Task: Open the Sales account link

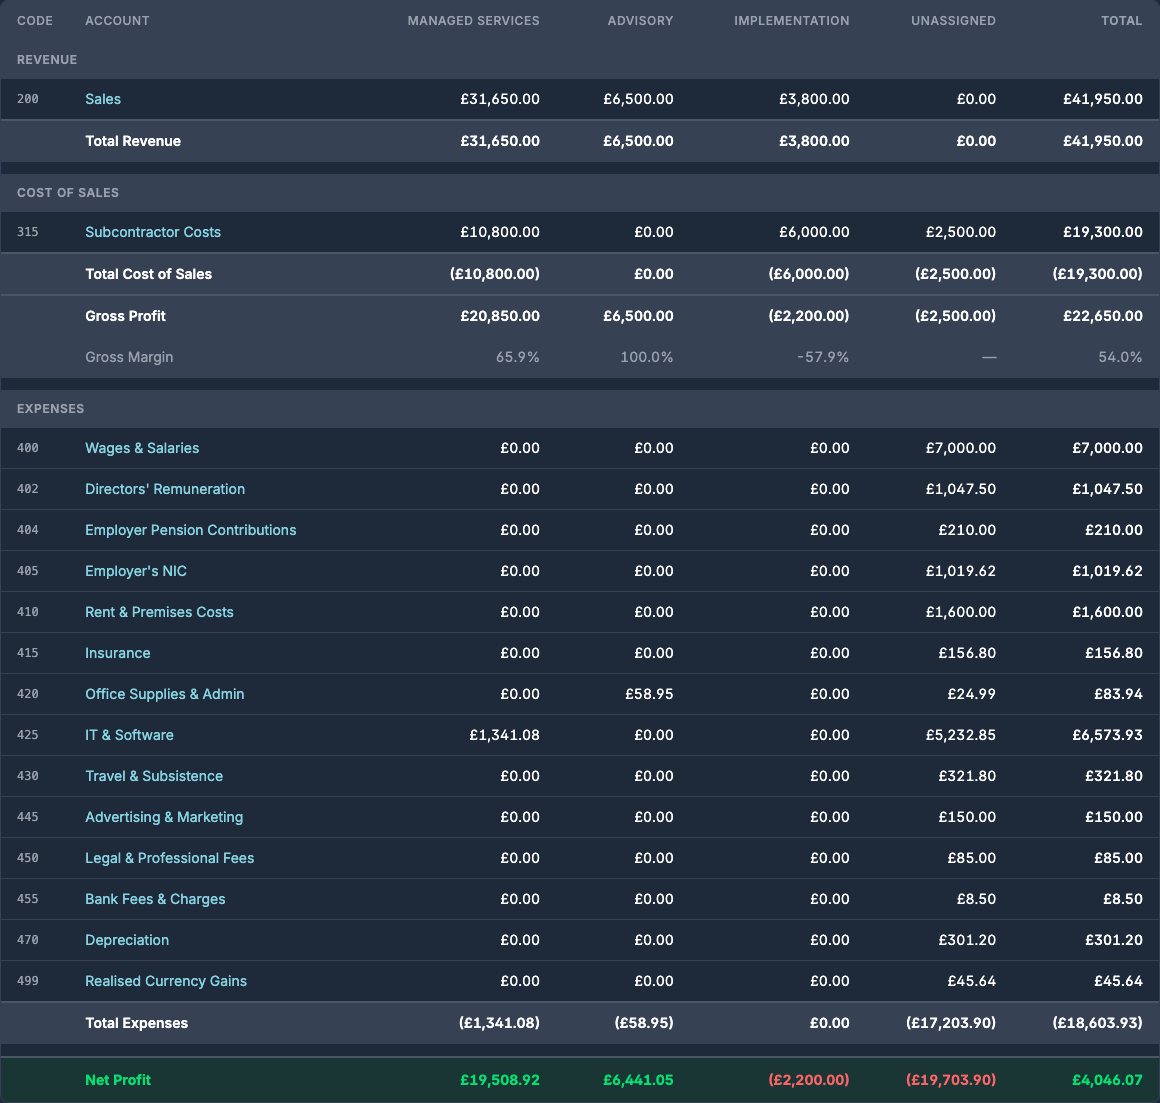Action: [103, 99]
